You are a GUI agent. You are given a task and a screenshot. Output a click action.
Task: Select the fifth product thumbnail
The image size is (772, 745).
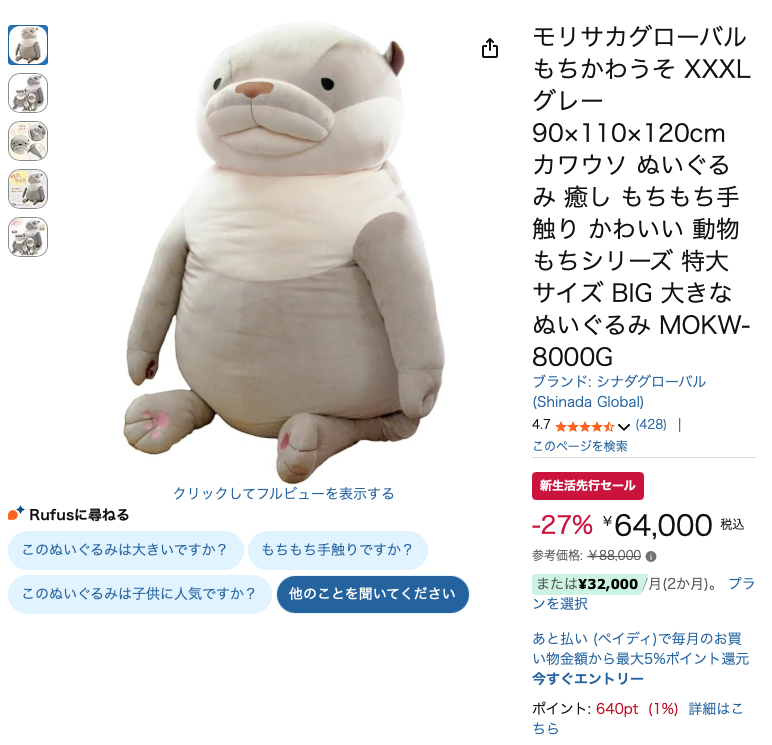[28, 237]
